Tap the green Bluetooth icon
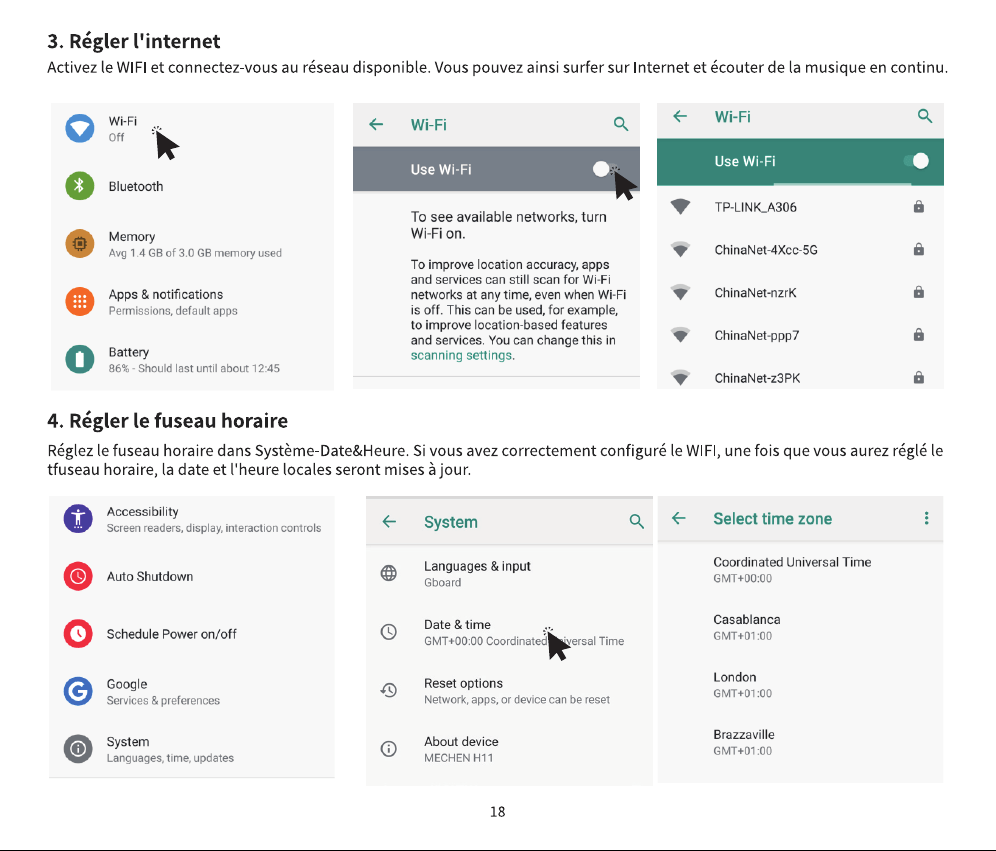996x851 pixels. 79,185
